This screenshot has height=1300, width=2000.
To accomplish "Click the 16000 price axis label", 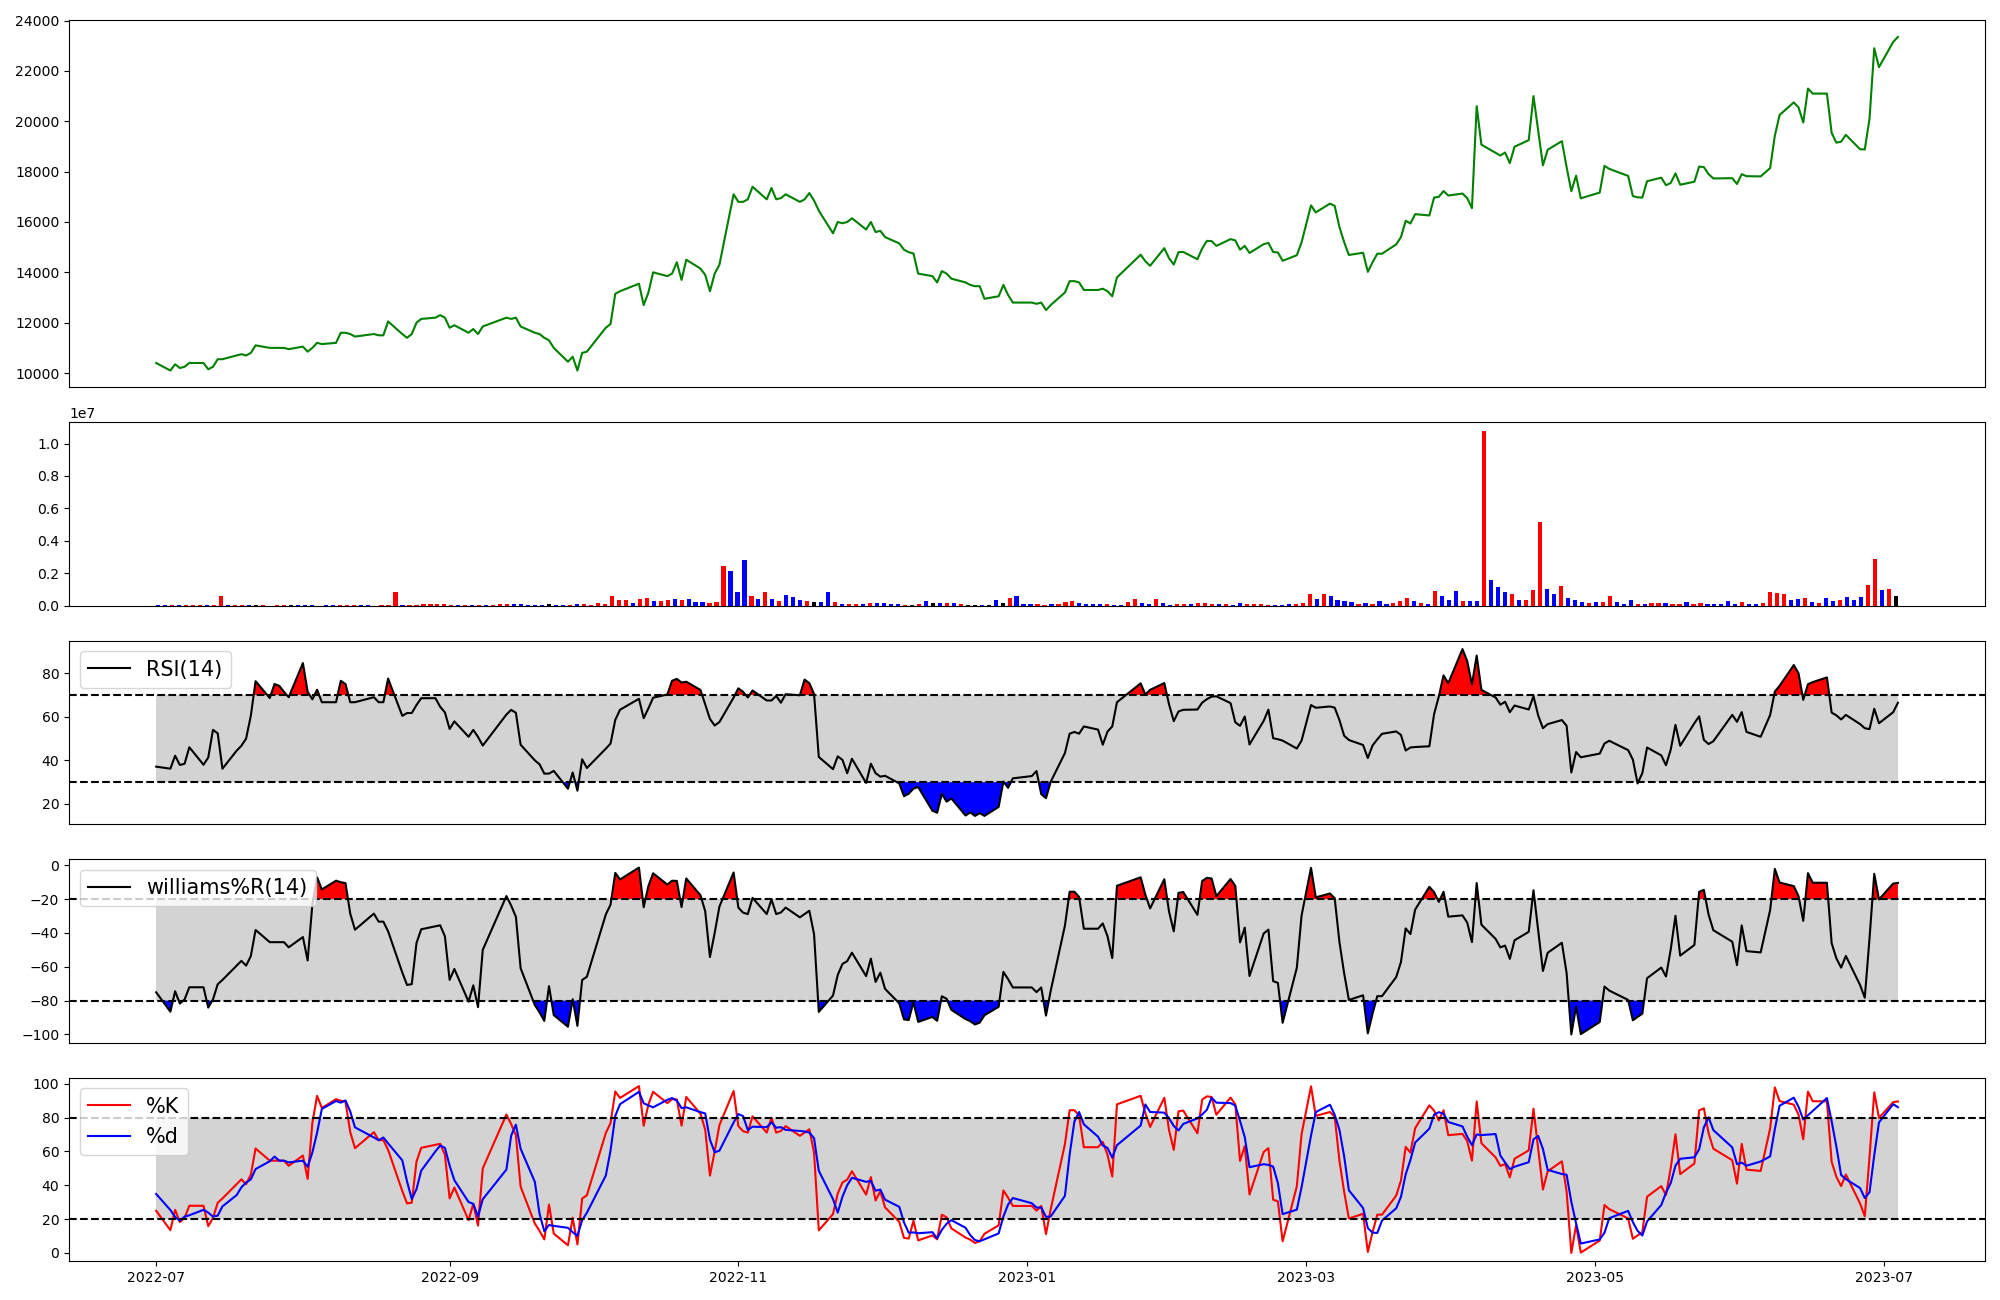I will pos(36,223).
